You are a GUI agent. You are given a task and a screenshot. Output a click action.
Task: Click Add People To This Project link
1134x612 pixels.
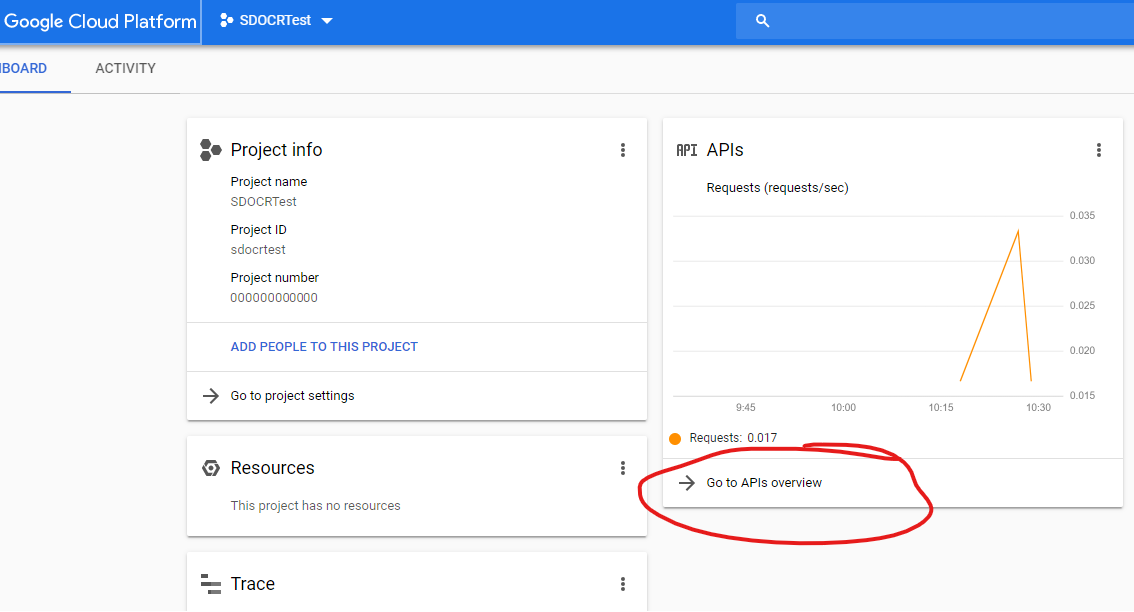[x=324, y=347]
